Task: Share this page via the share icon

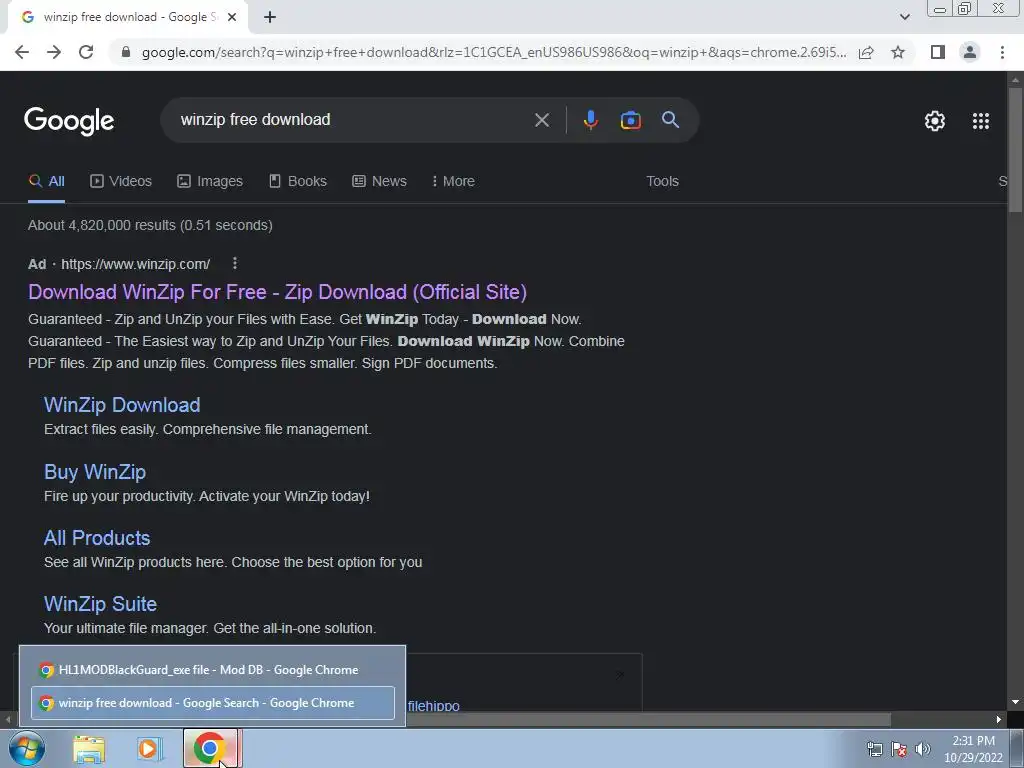Action: tap(866, 52)
